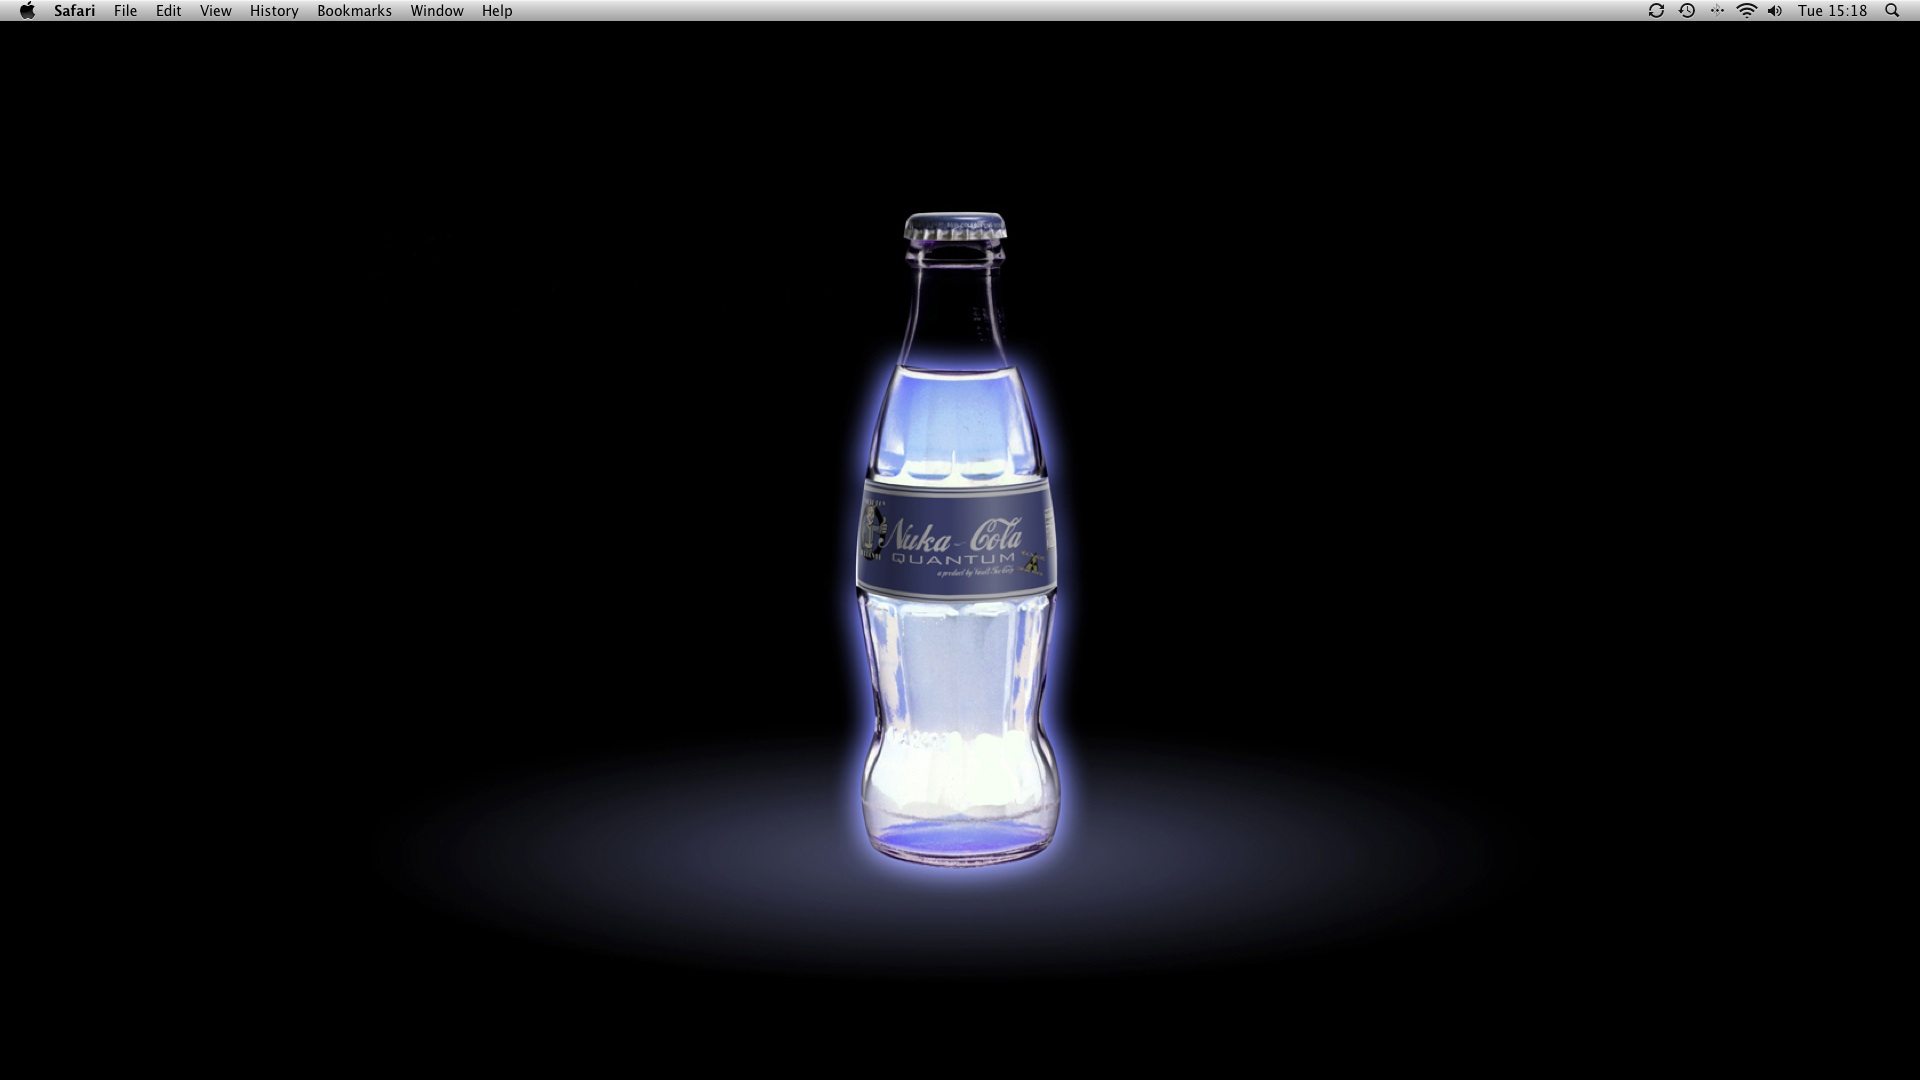This screenshot has width=1920, height=1080.
Task: Open the History menu
Action: [274, 11]
